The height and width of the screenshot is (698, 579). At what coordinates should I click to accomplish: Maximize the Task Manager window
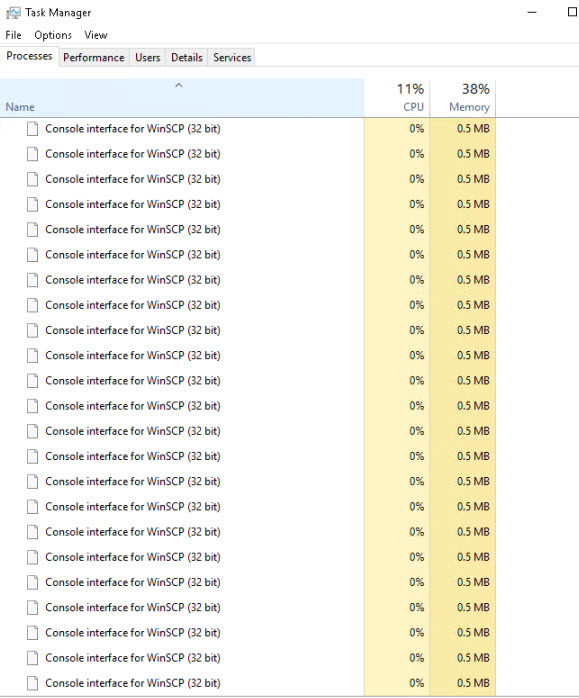point(573,12)
